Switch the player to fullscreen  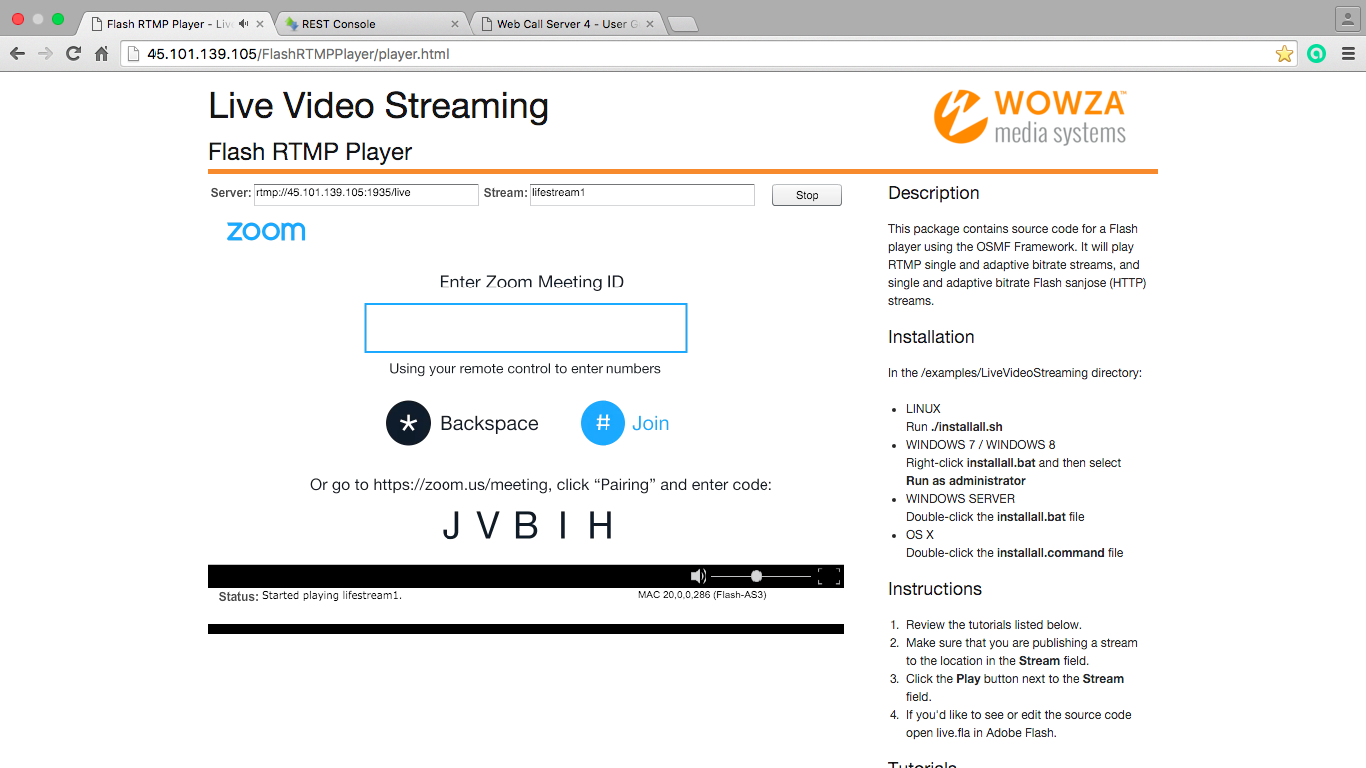tap(829, 576)
